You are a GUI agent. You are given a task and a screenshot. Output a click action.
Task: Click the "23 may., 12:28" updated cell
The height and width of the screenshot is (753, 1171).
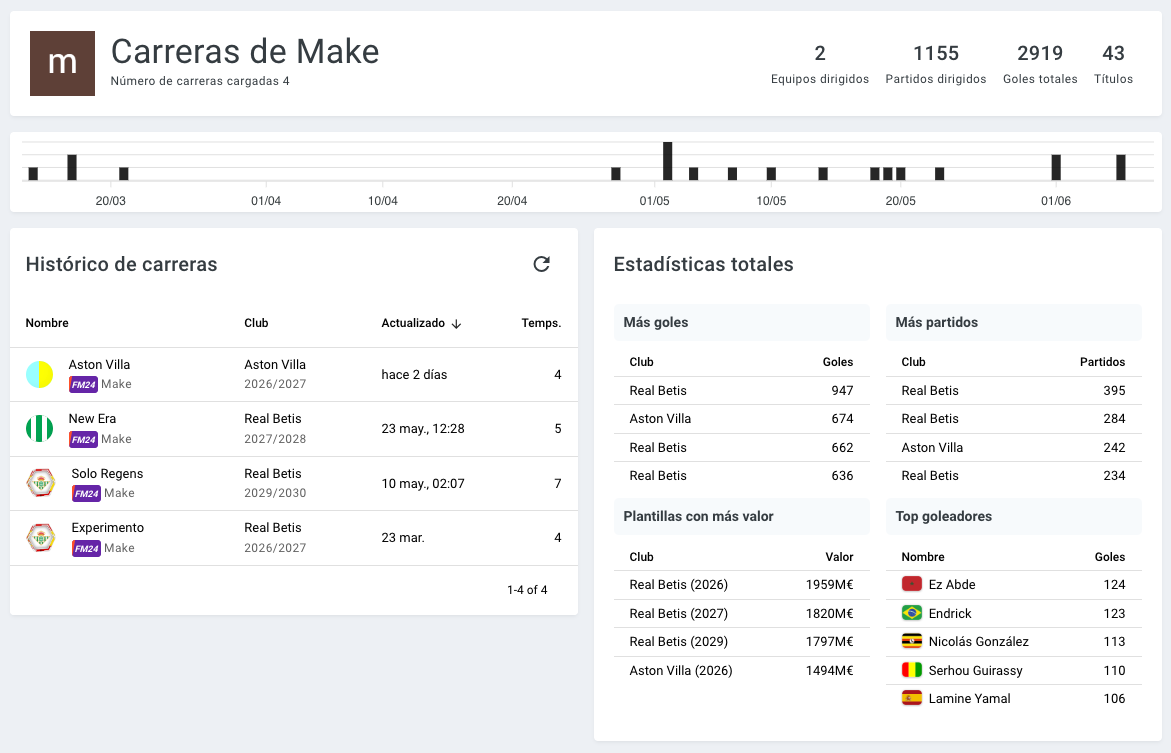423,429
